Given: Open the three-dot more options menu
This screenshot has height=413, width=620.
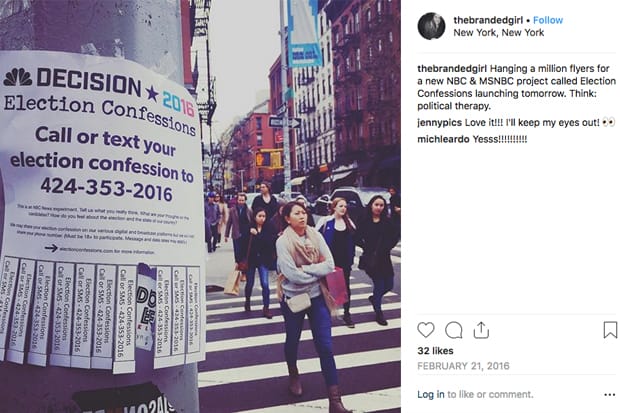Looking at the screenshot, I should click(x=609, y=394).
